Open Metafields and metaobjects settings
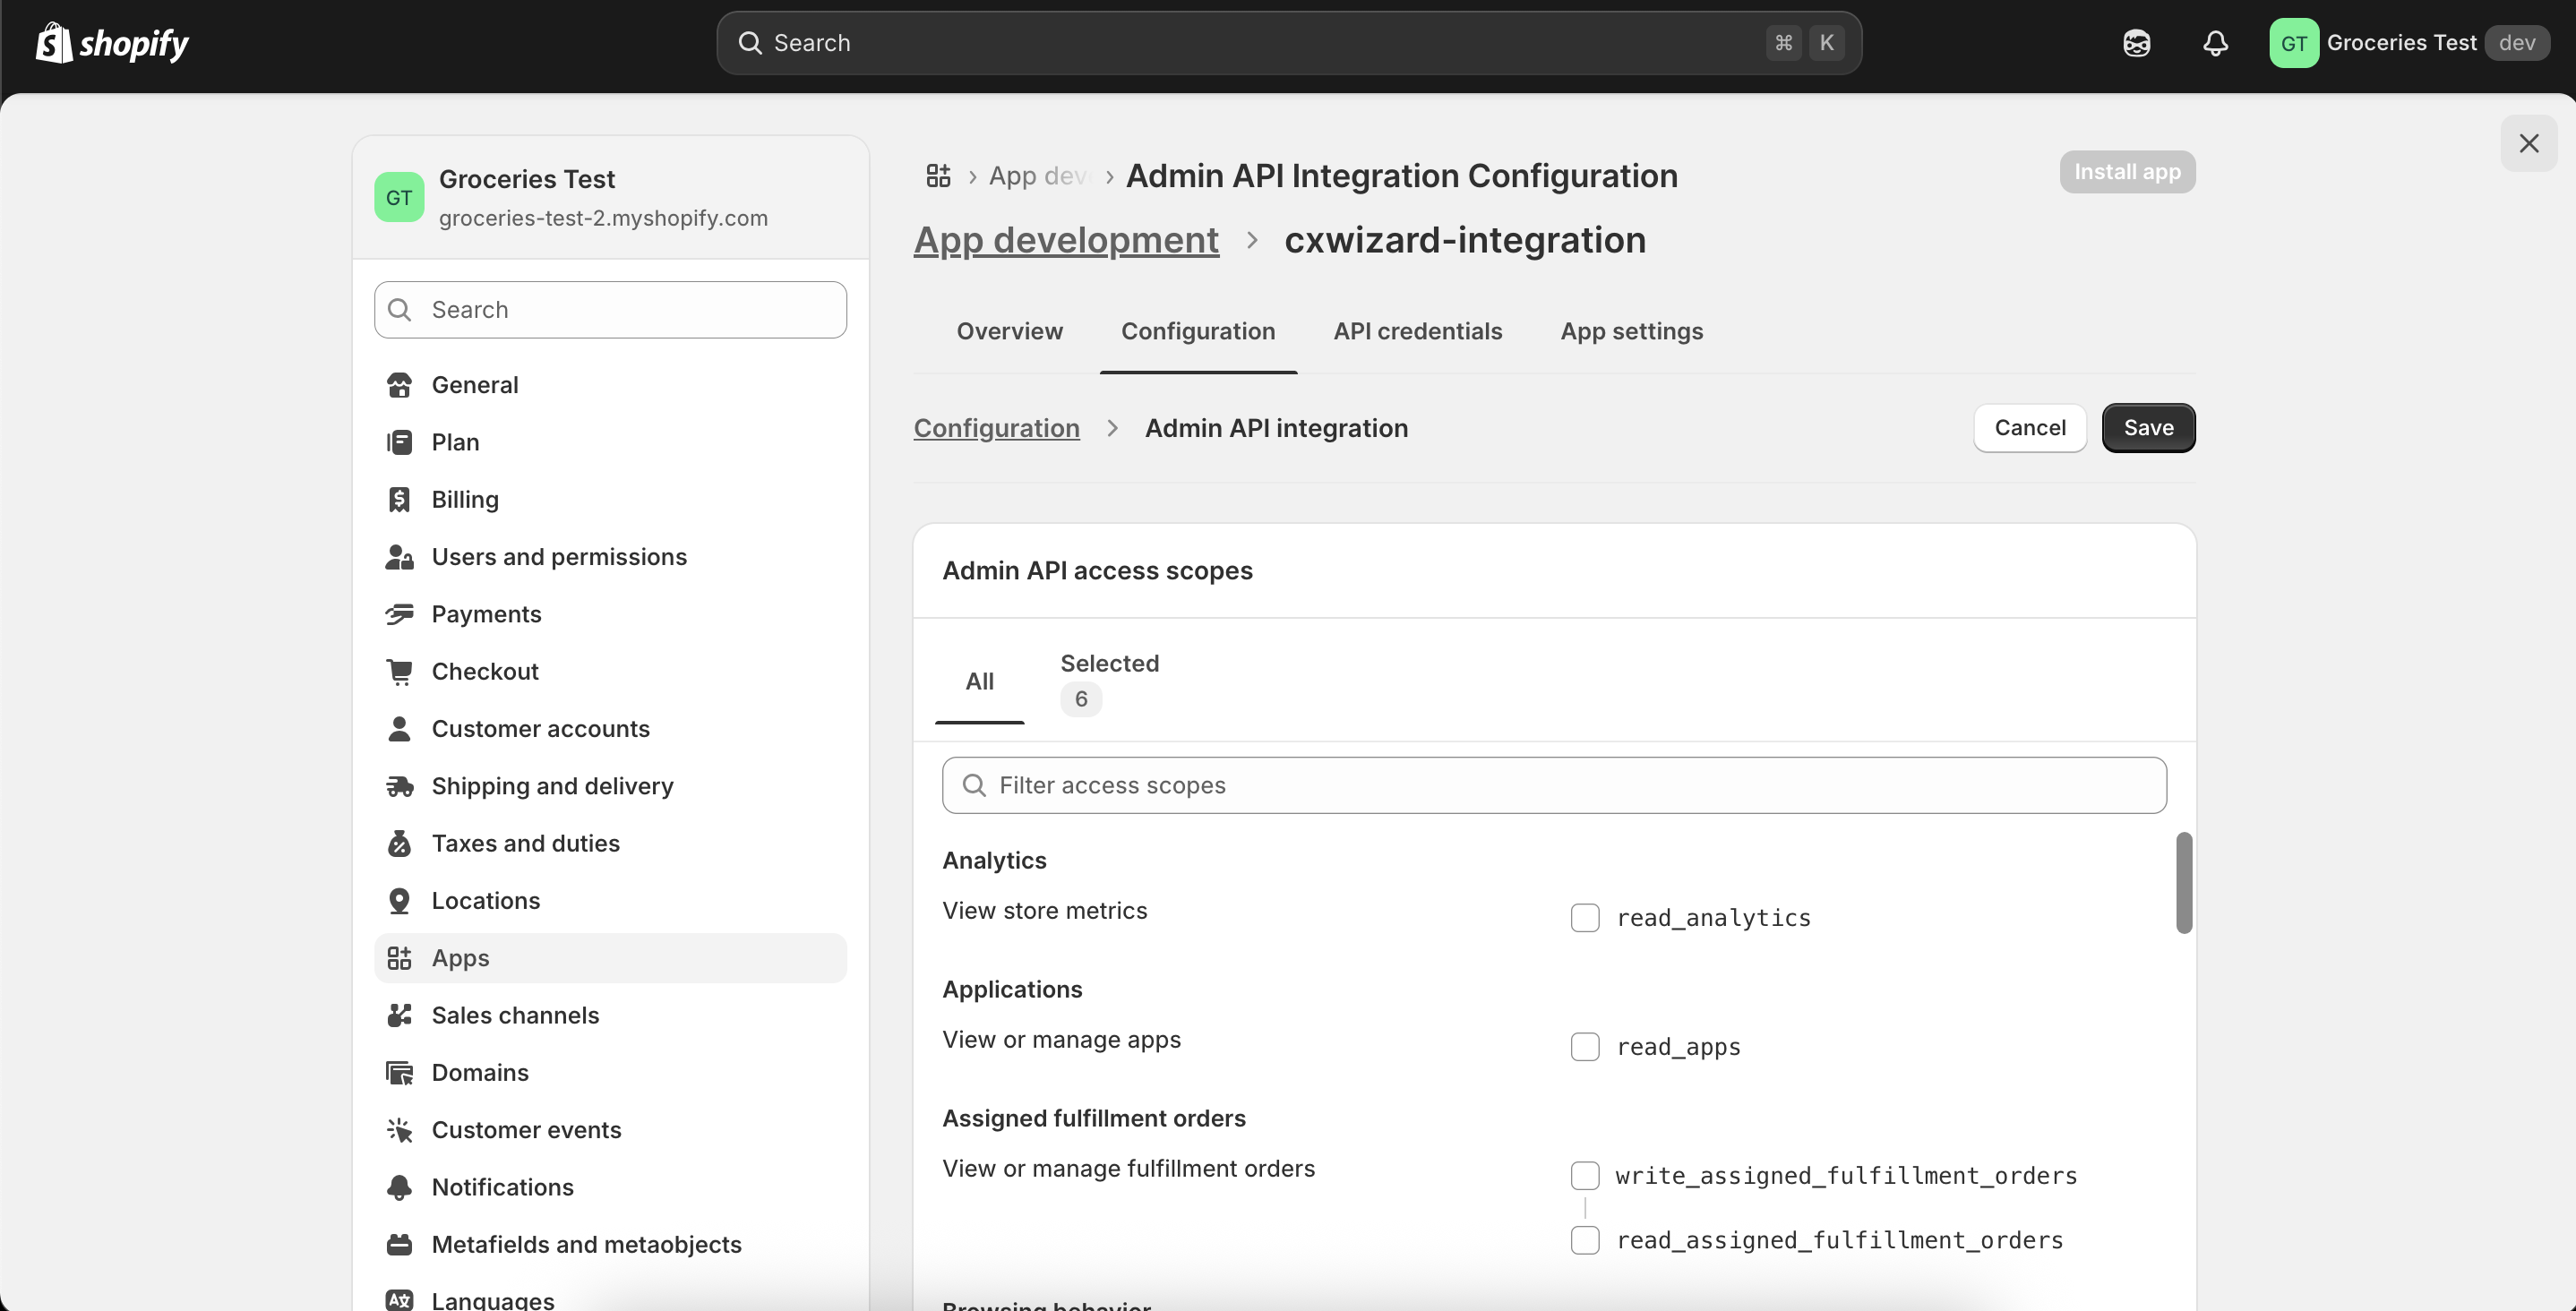2576x1311 pixels. click(x=587, y=1244)
